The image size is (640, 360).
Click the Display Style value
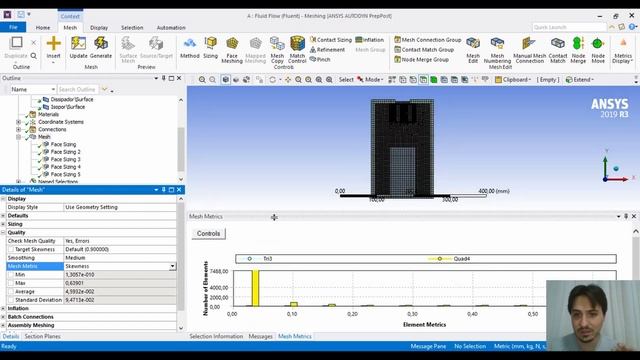(120, 207)
